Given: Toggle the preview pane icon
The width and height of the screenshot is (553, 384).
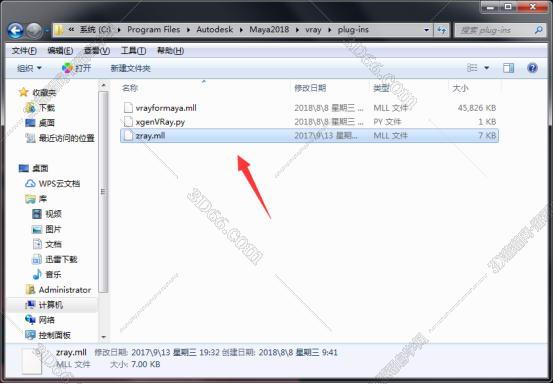Looking at the screenshot, I should (x=508, y=68).
